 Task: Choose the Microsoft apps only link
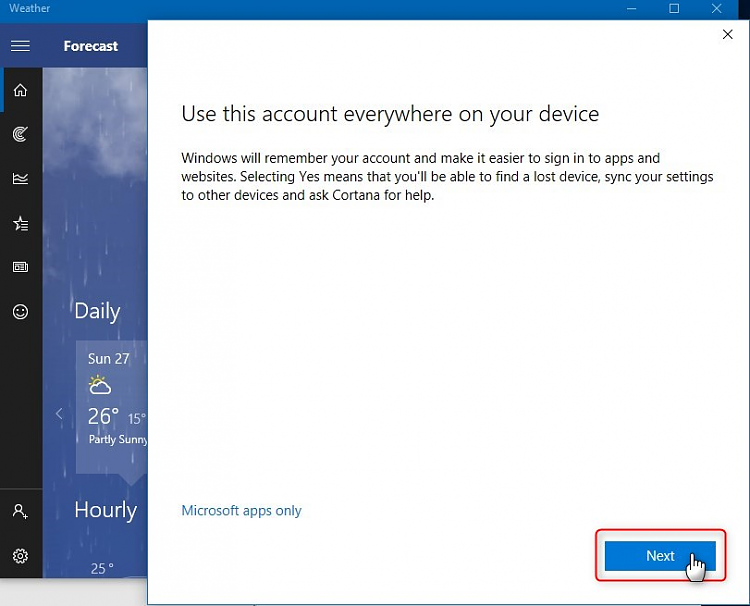point(242,511)
